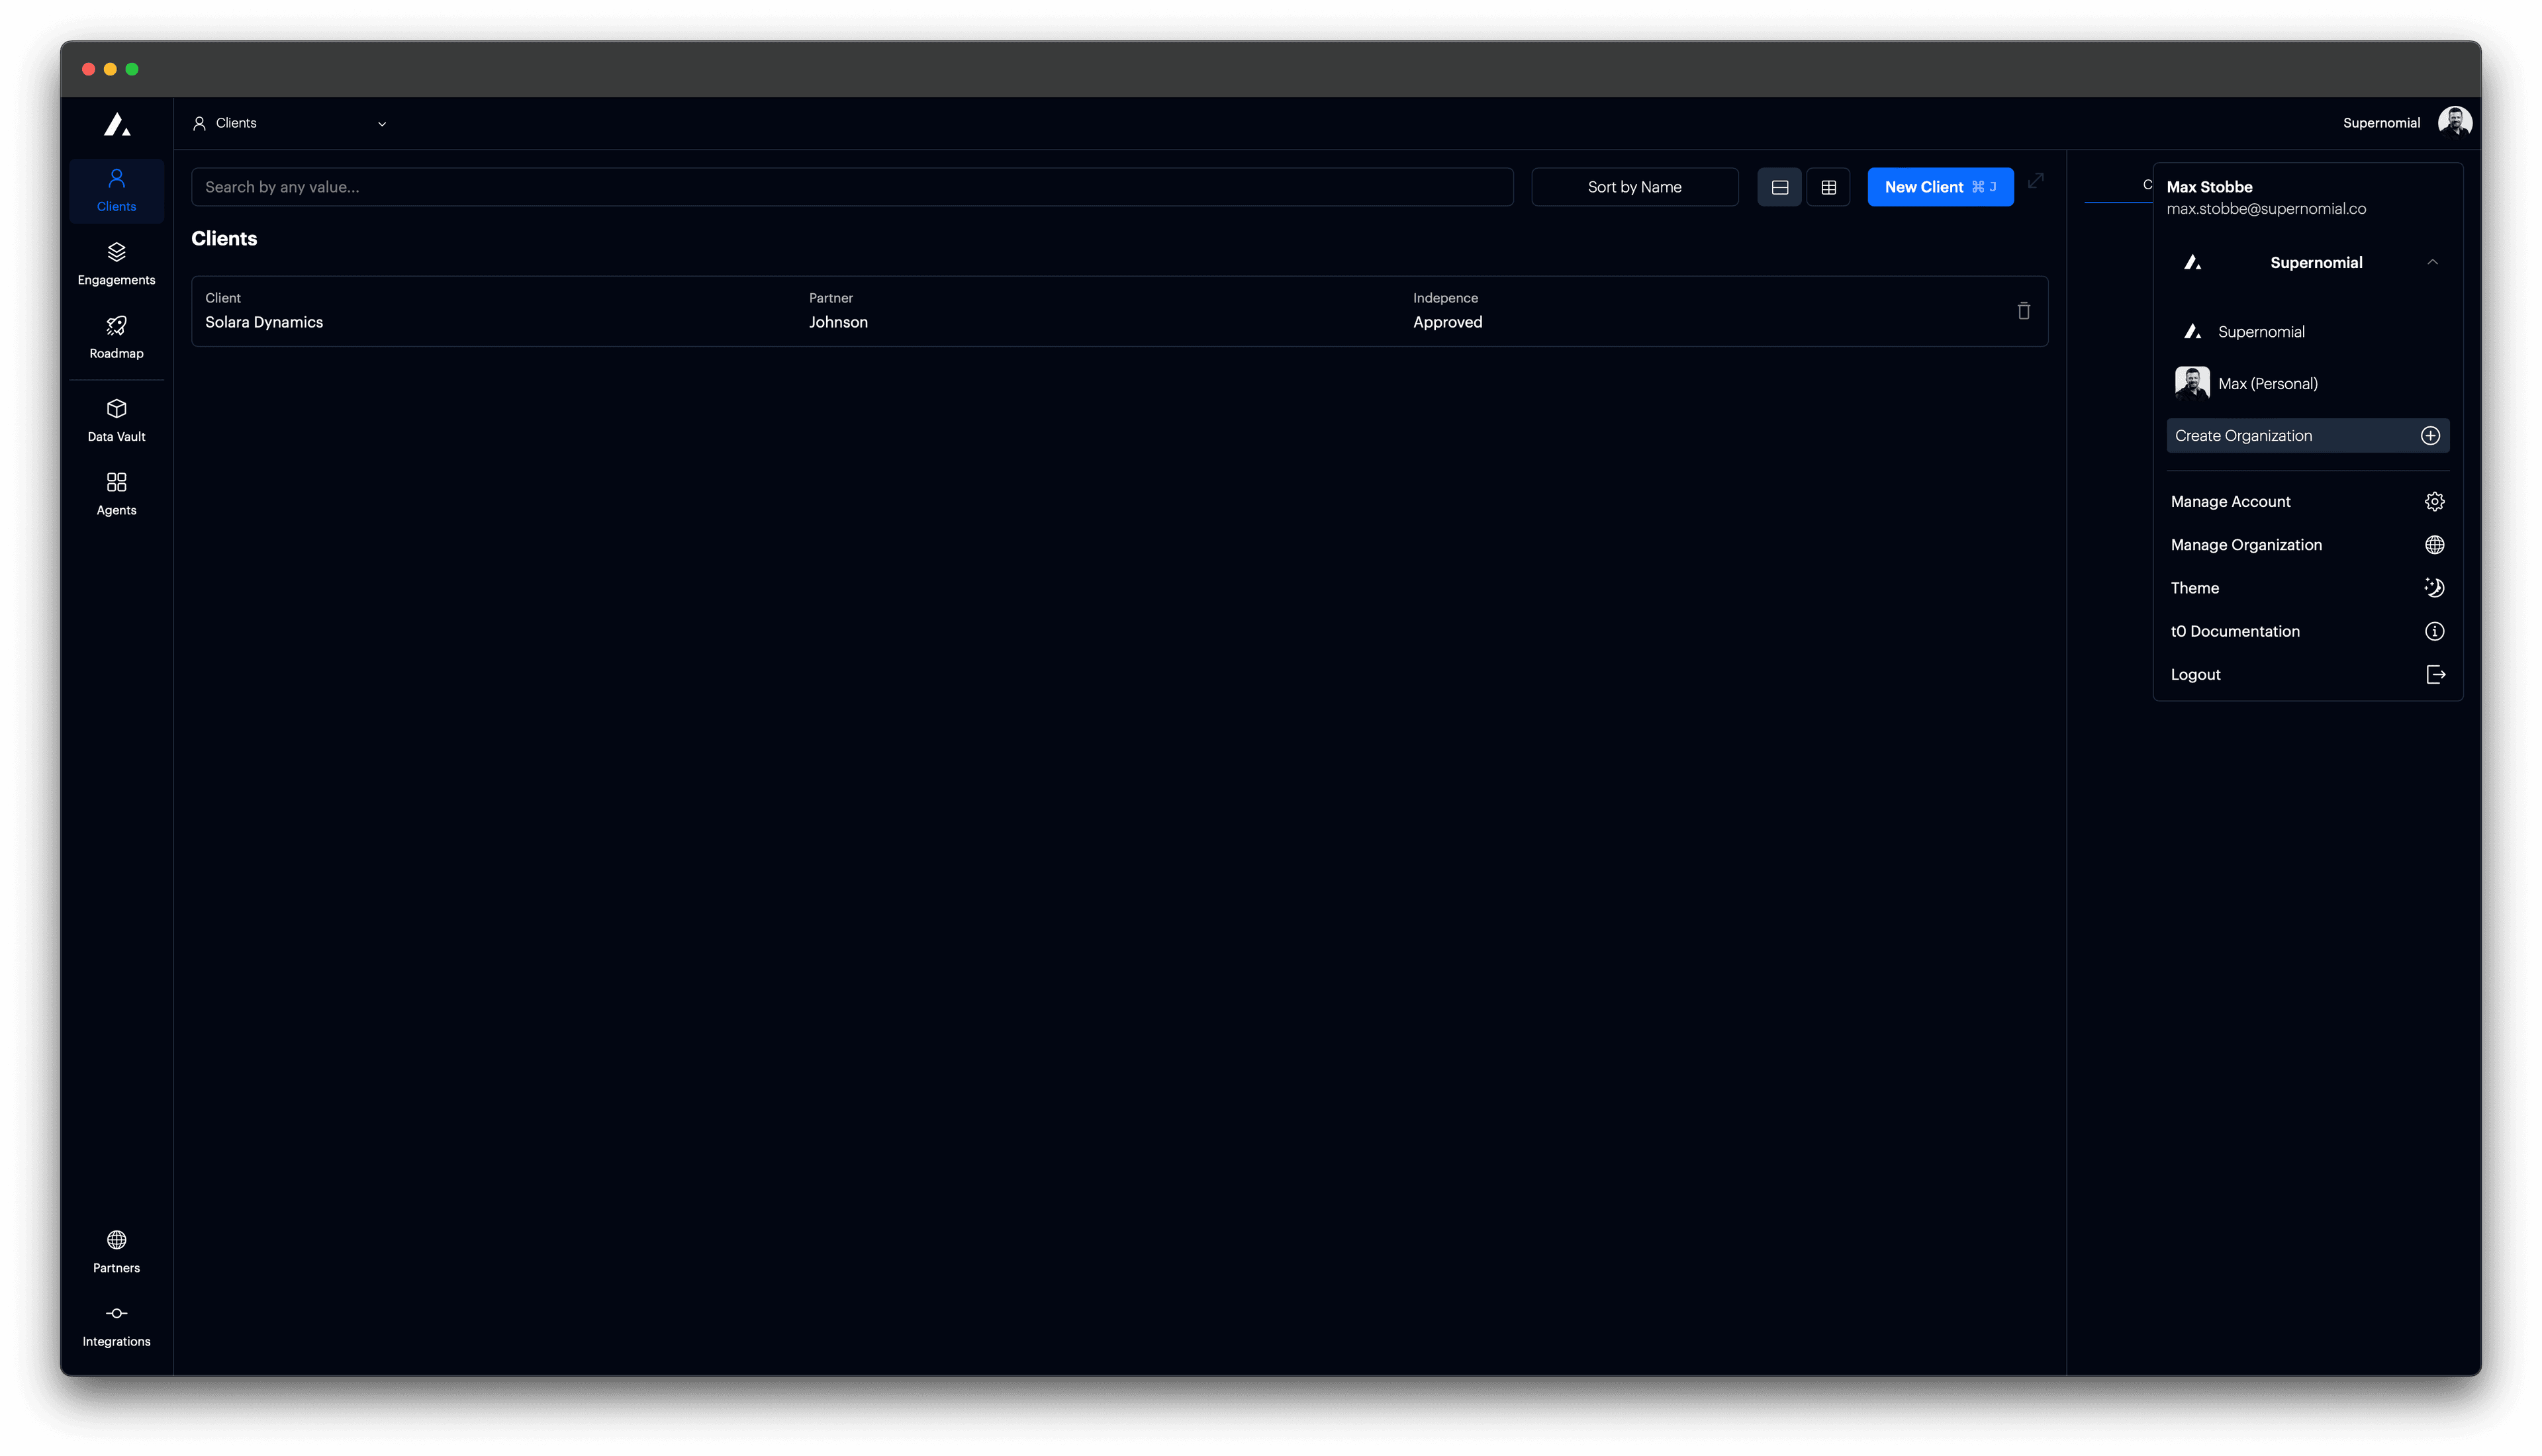Toggle the app theme
This screenshot has height=1456, width=2542.
[2307, 587]
